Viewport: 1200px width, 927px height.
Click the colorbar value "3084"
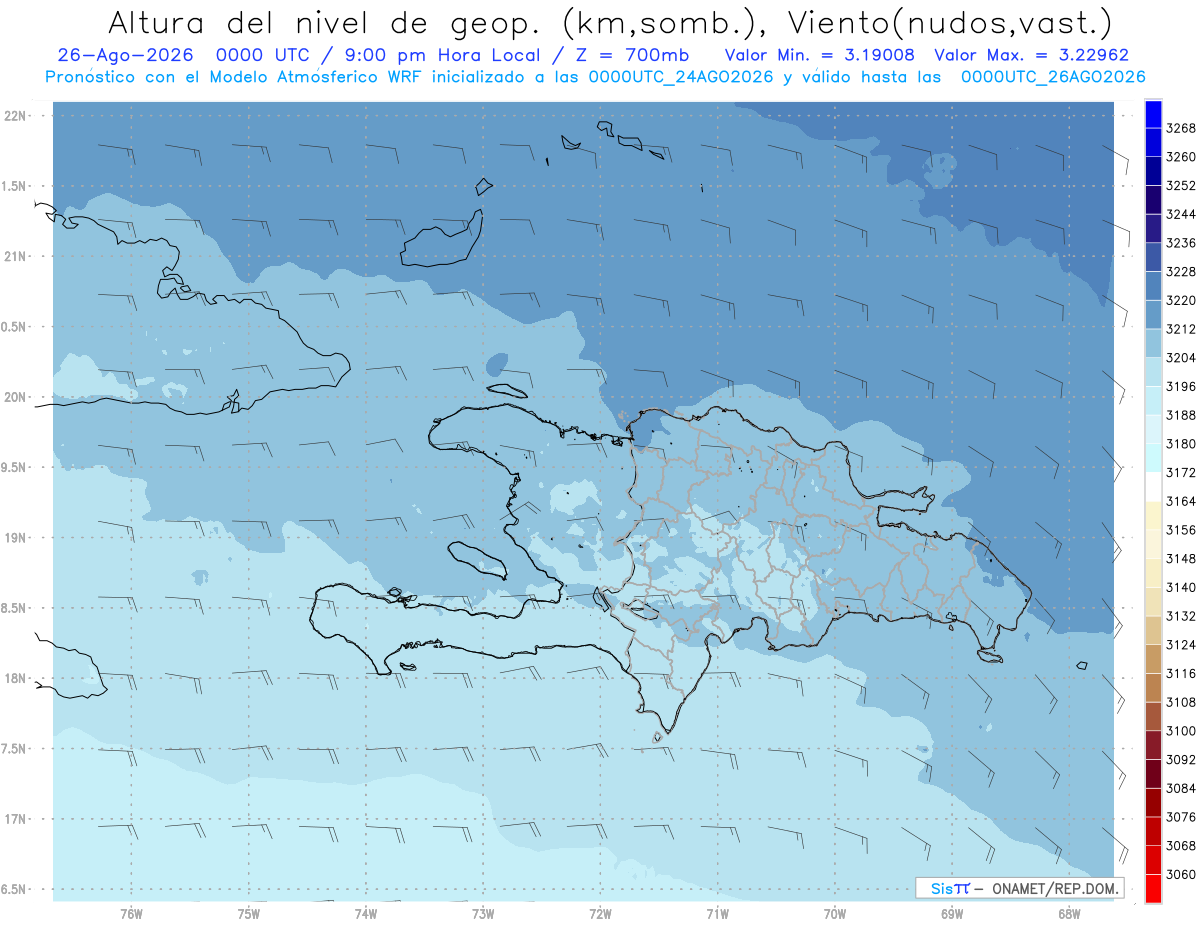1181,788
